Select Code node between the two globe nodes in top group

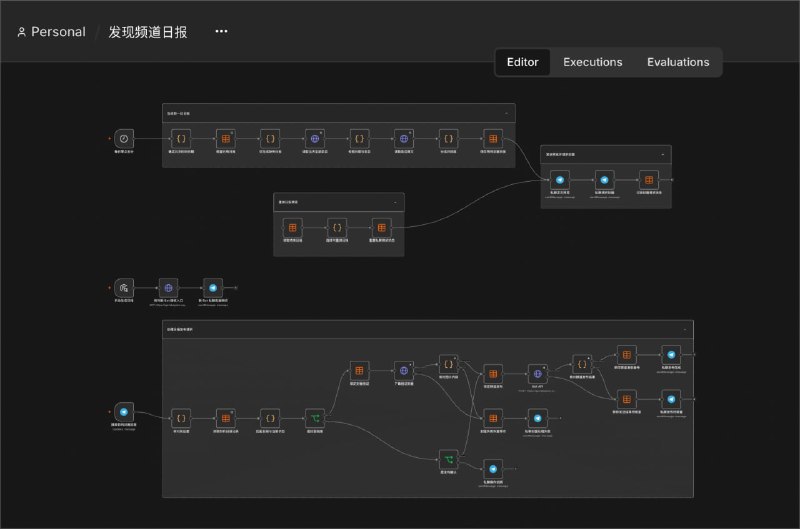click(x=359, y=139)
